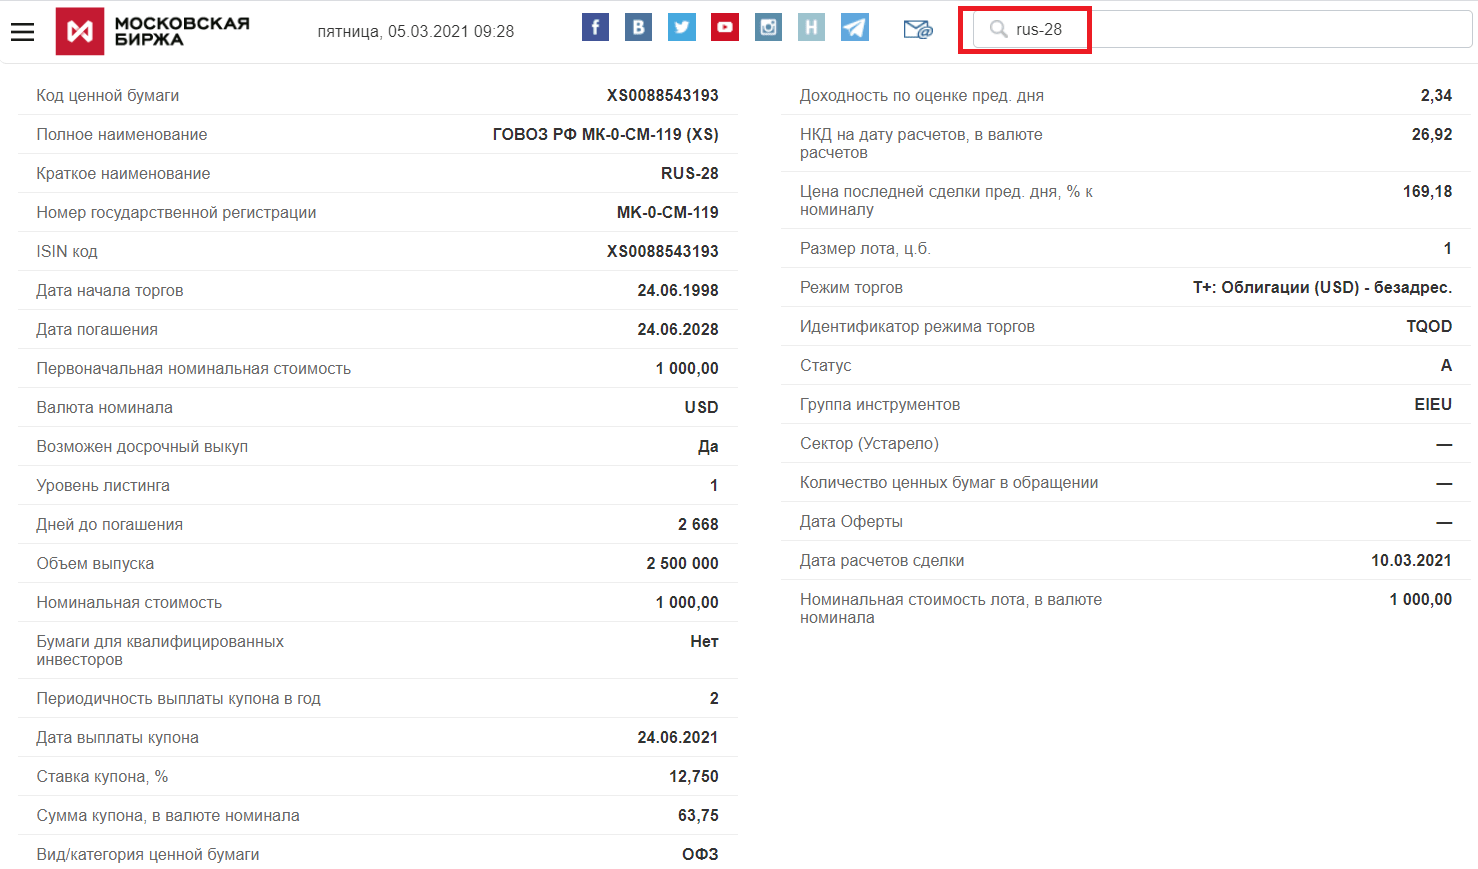This screenshot has height=869, width=1478.
Task: Select qualified investors value Нет
Action: pyautogui.click(x=704, y=641)
